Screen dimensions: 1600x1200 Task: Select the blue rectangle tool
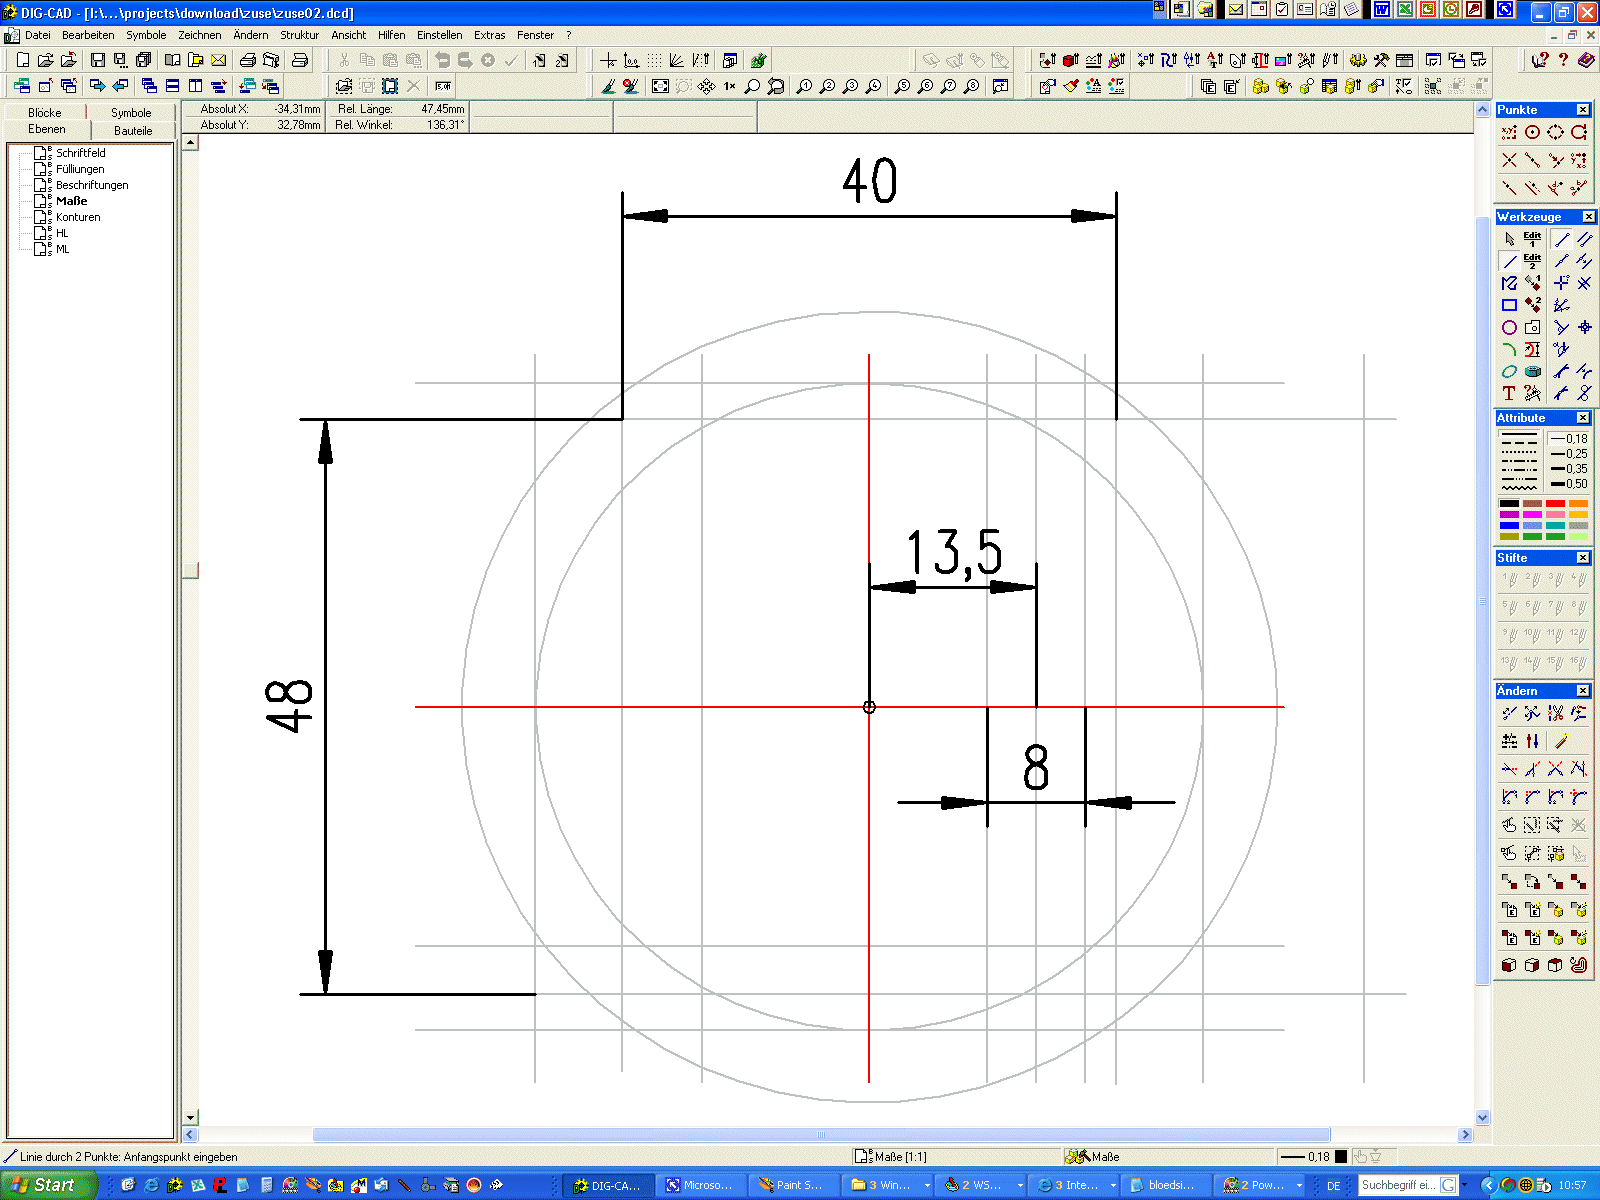(x=1510, y=305)
